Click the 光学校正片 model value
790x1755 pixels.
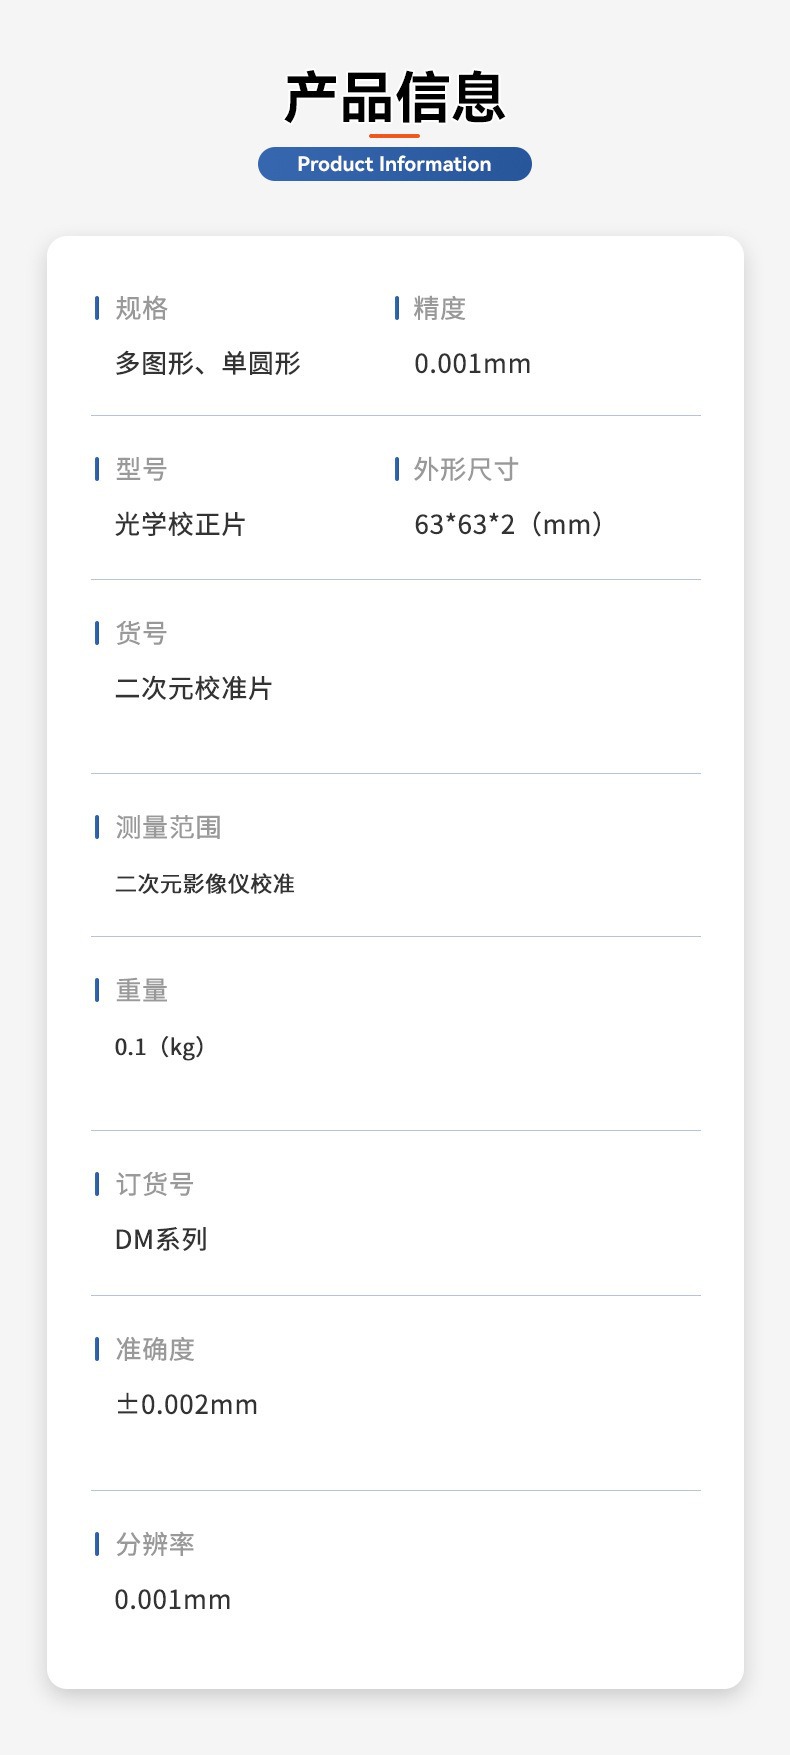(180, 524)
